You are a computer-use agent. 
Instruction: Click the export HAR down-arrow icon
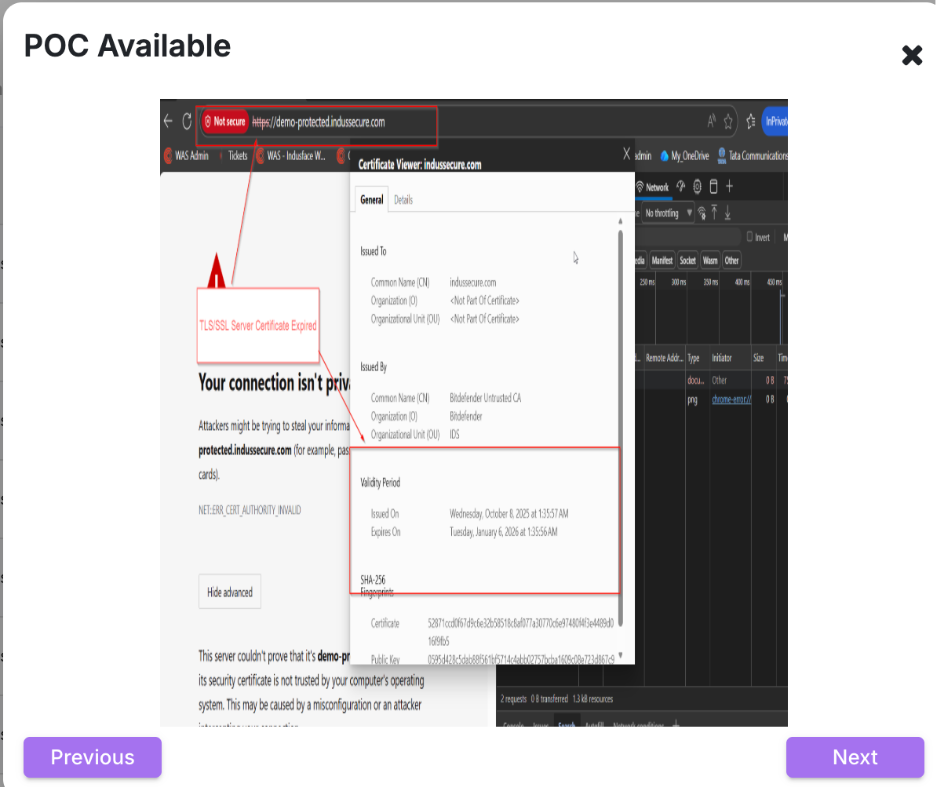tap(728, 213)
